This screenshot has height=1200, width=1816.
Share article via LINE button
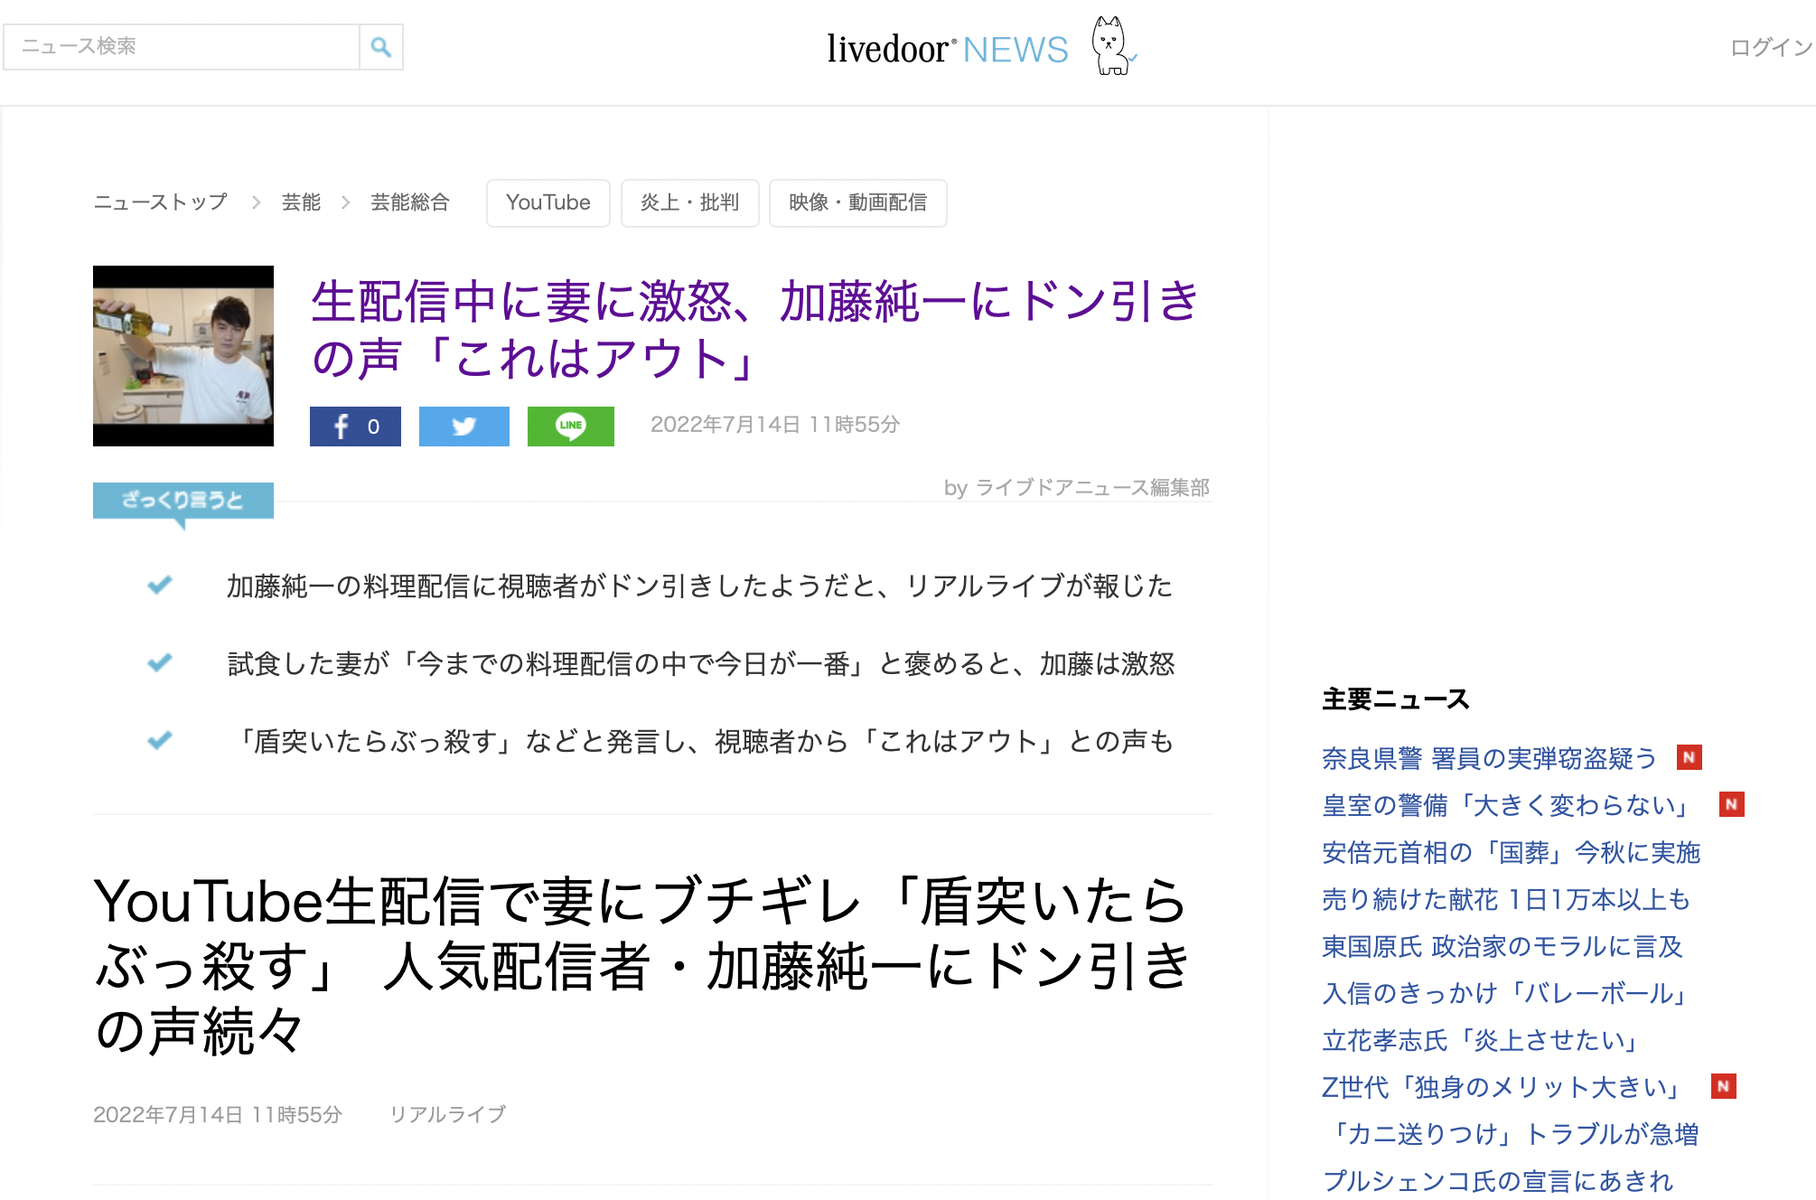571,426
